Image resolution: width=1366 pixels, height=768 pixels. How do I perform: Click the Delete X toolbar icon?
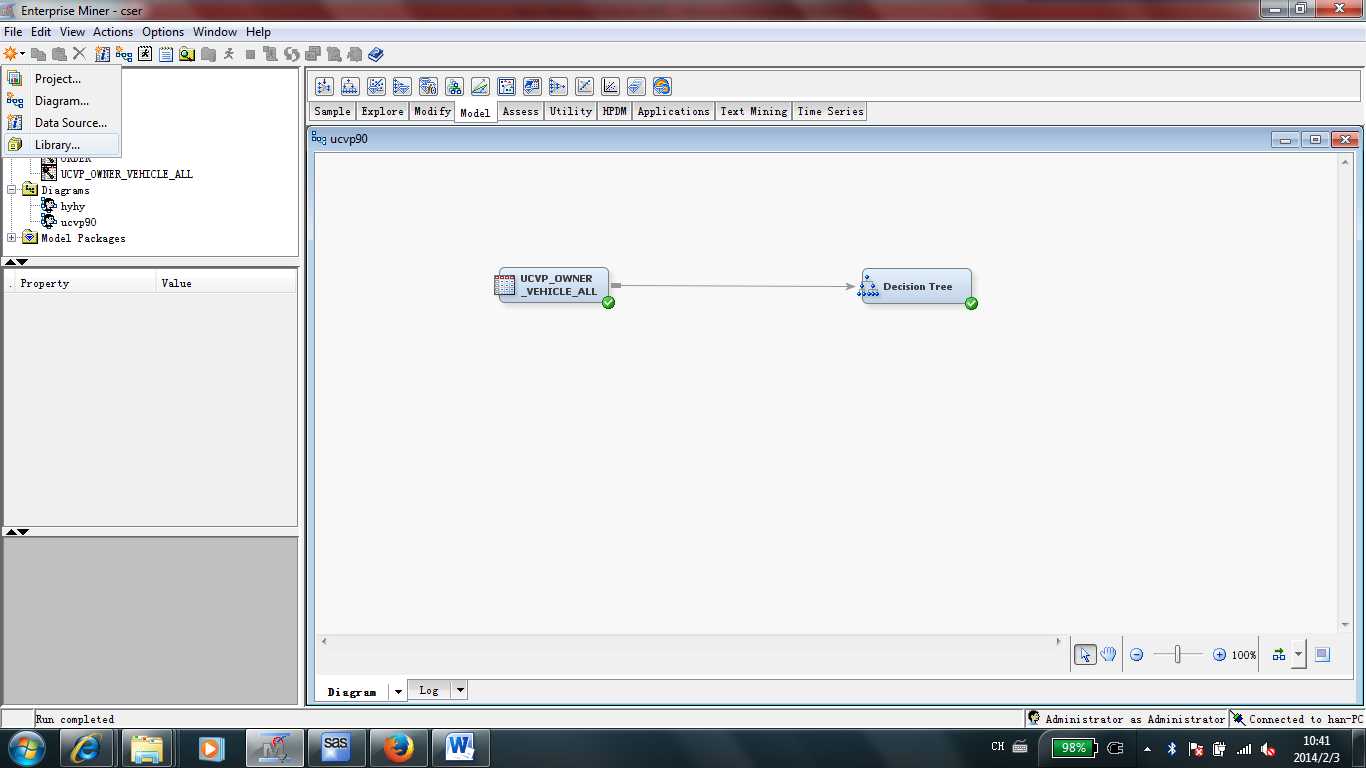79,54
